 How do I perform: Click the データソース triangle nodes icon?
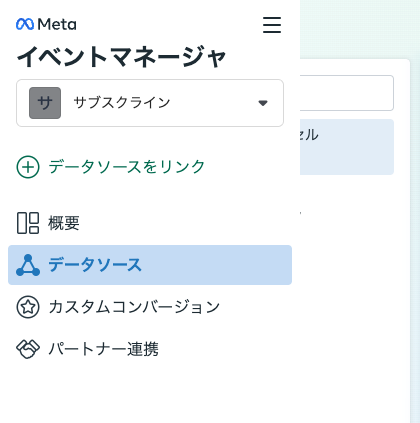[x=28, y=265]
